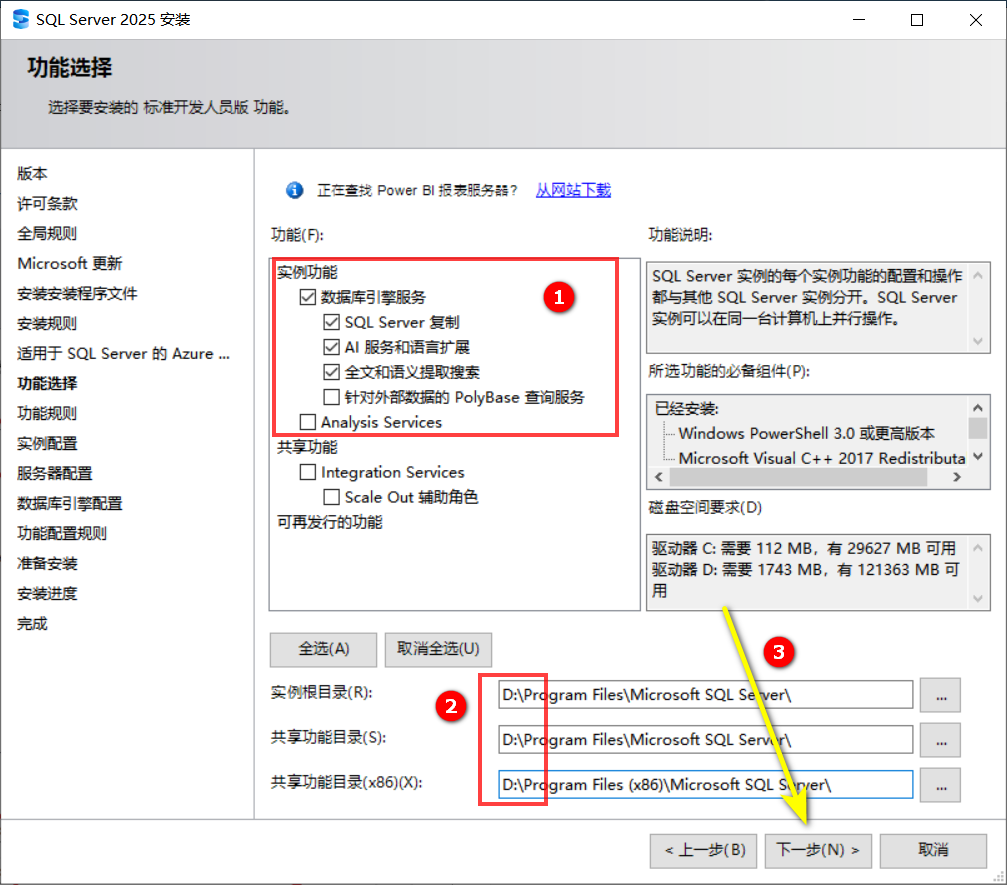This screenshot has height=885, width=1007.
Task: Proceed with 下一步(N) button
Action: click(x=818, y=851)
